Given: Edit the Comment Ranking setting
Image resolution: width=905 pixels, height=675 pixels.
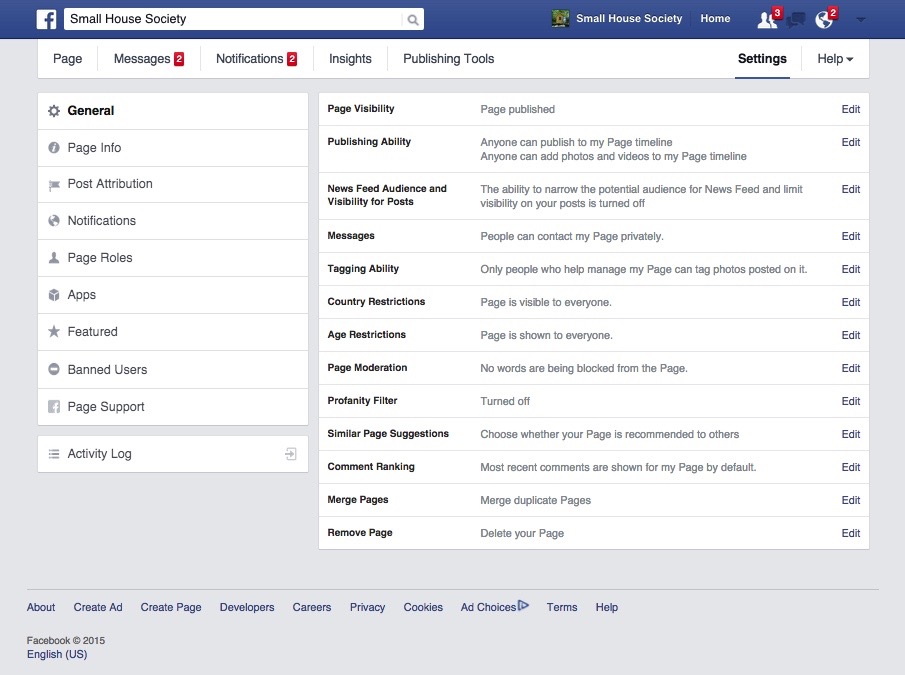Looking at the screenshot, I should 850,467.
